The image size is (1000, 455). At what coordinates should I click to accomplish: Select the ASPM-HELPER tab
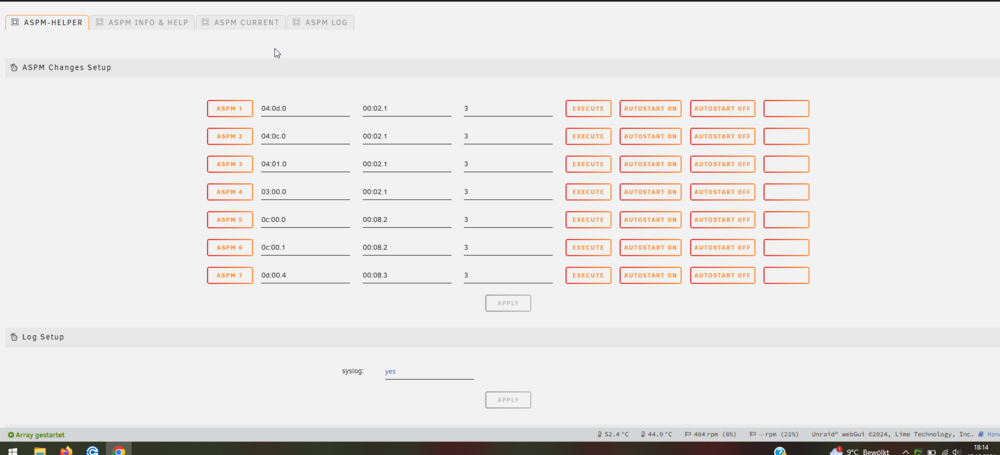47,22
